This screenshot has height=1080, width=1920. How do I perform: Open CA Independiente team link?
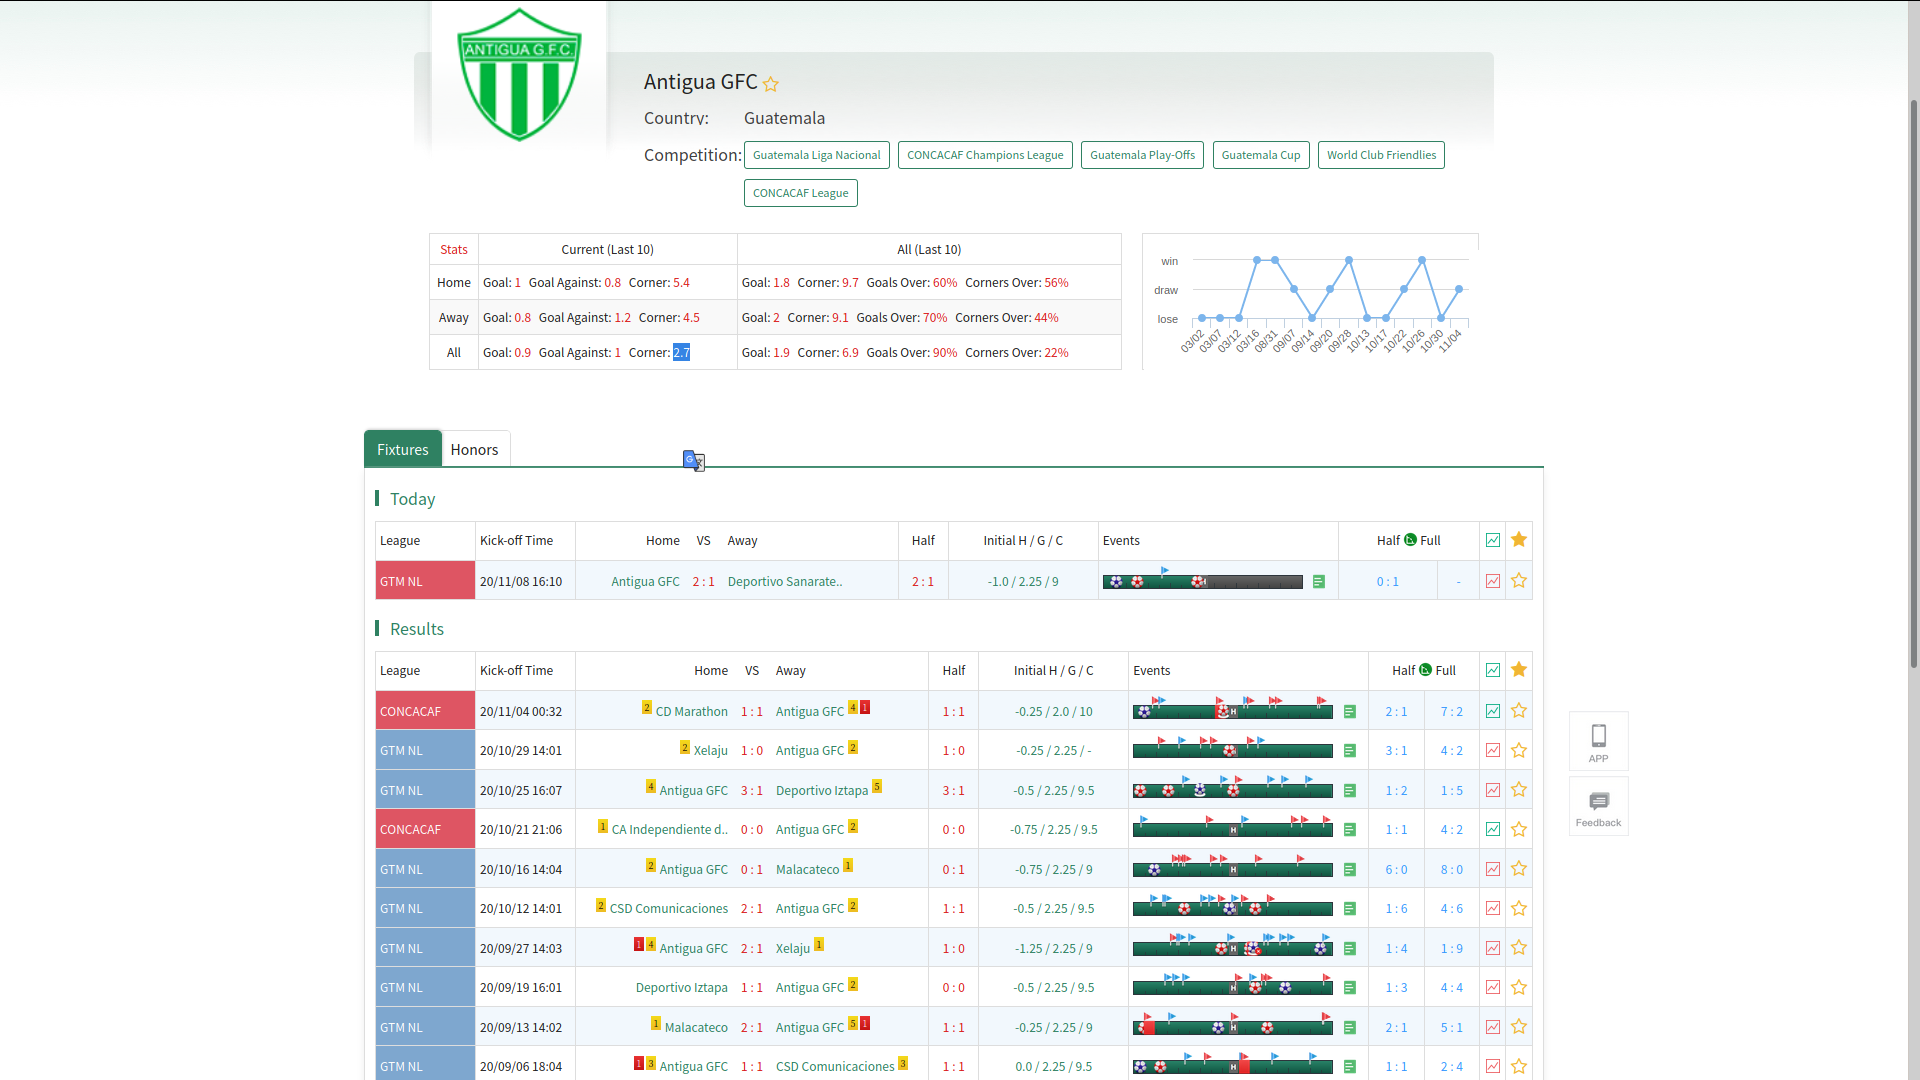(x=670, y=830)
